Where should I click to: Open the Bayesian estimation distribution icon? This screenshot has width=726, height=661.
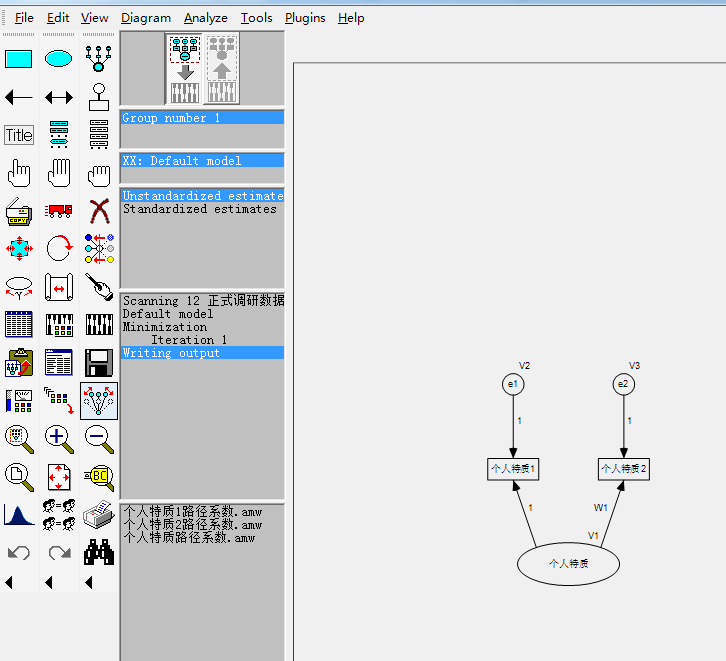coord(19,515)
